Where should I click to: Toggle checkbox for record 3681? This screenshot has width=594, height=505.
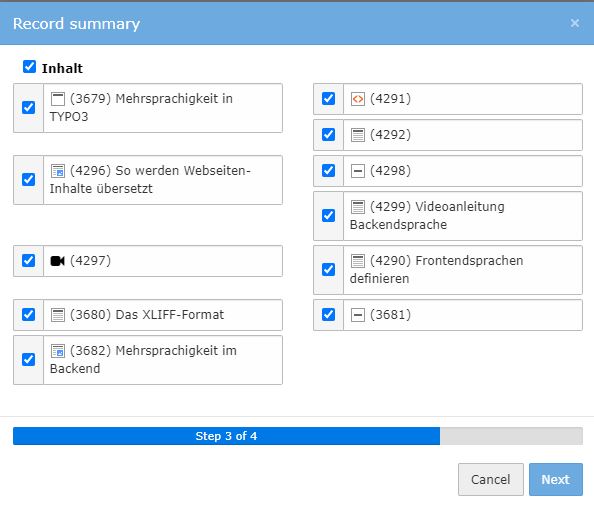pyautogui.click(x=328, y=314)
